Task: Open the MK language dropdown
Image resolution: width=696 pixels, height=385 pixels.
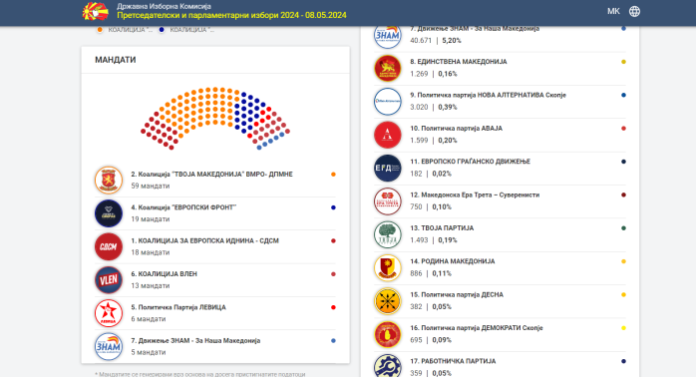Action: click(613, 12)
